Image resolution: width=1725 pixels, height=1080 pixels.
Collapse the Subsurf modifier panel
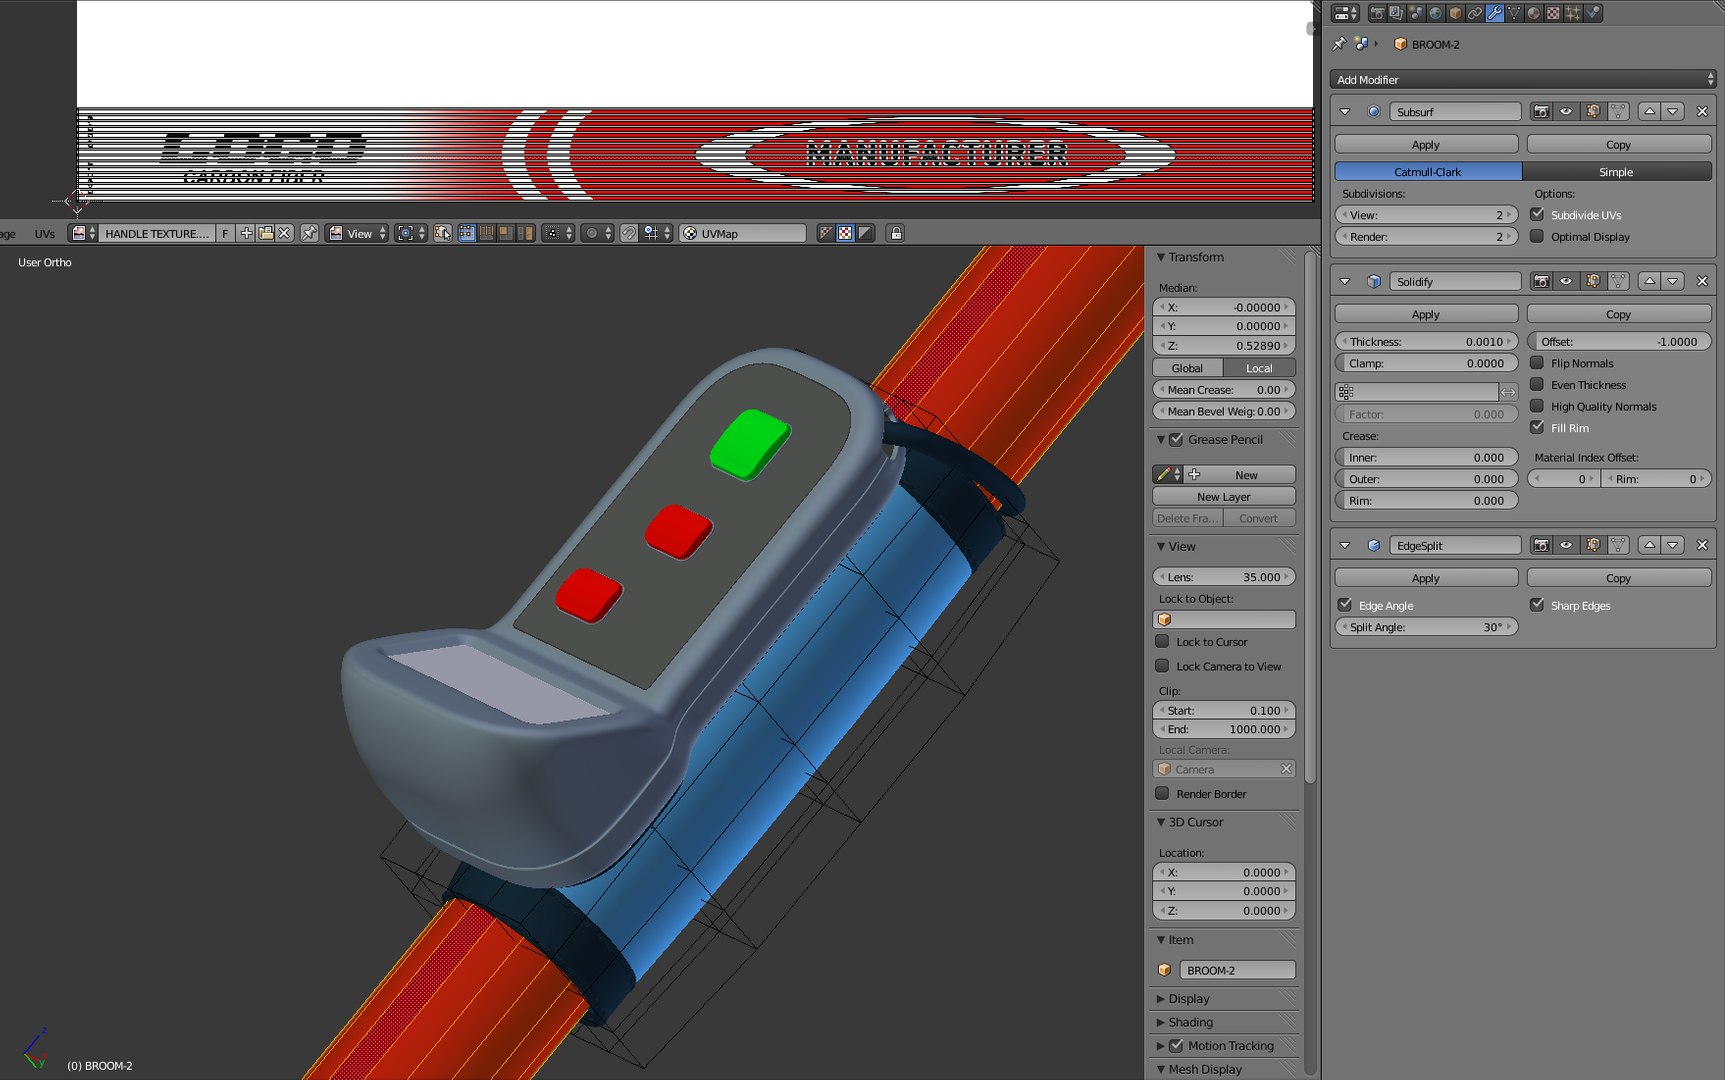(1345, 112)
